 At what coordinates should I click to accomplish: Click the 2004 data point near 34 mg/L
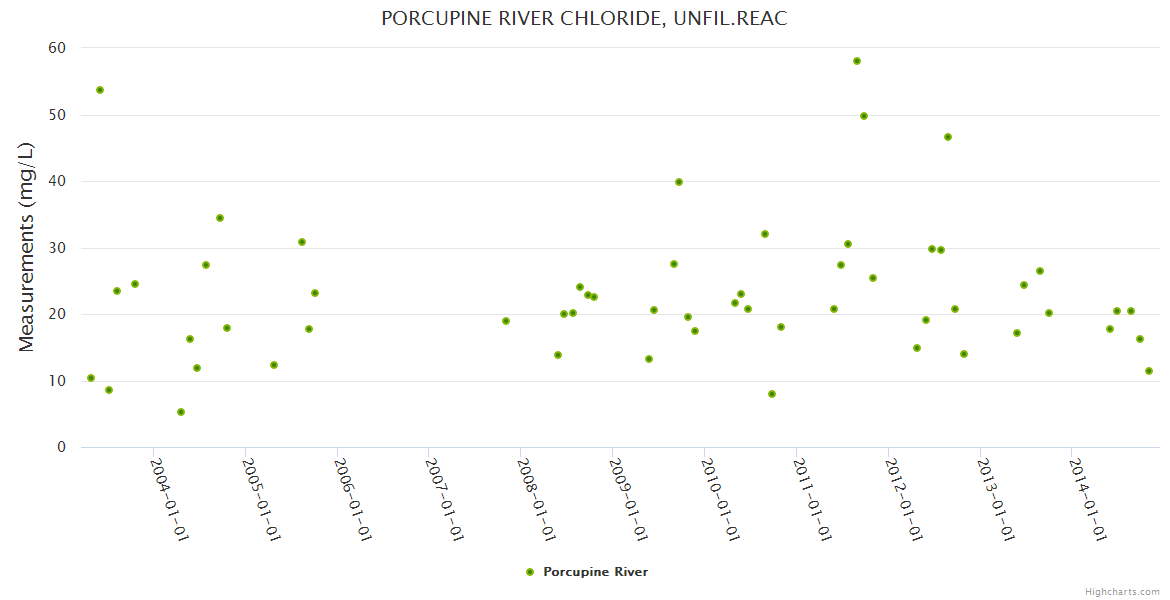point(220,218)
